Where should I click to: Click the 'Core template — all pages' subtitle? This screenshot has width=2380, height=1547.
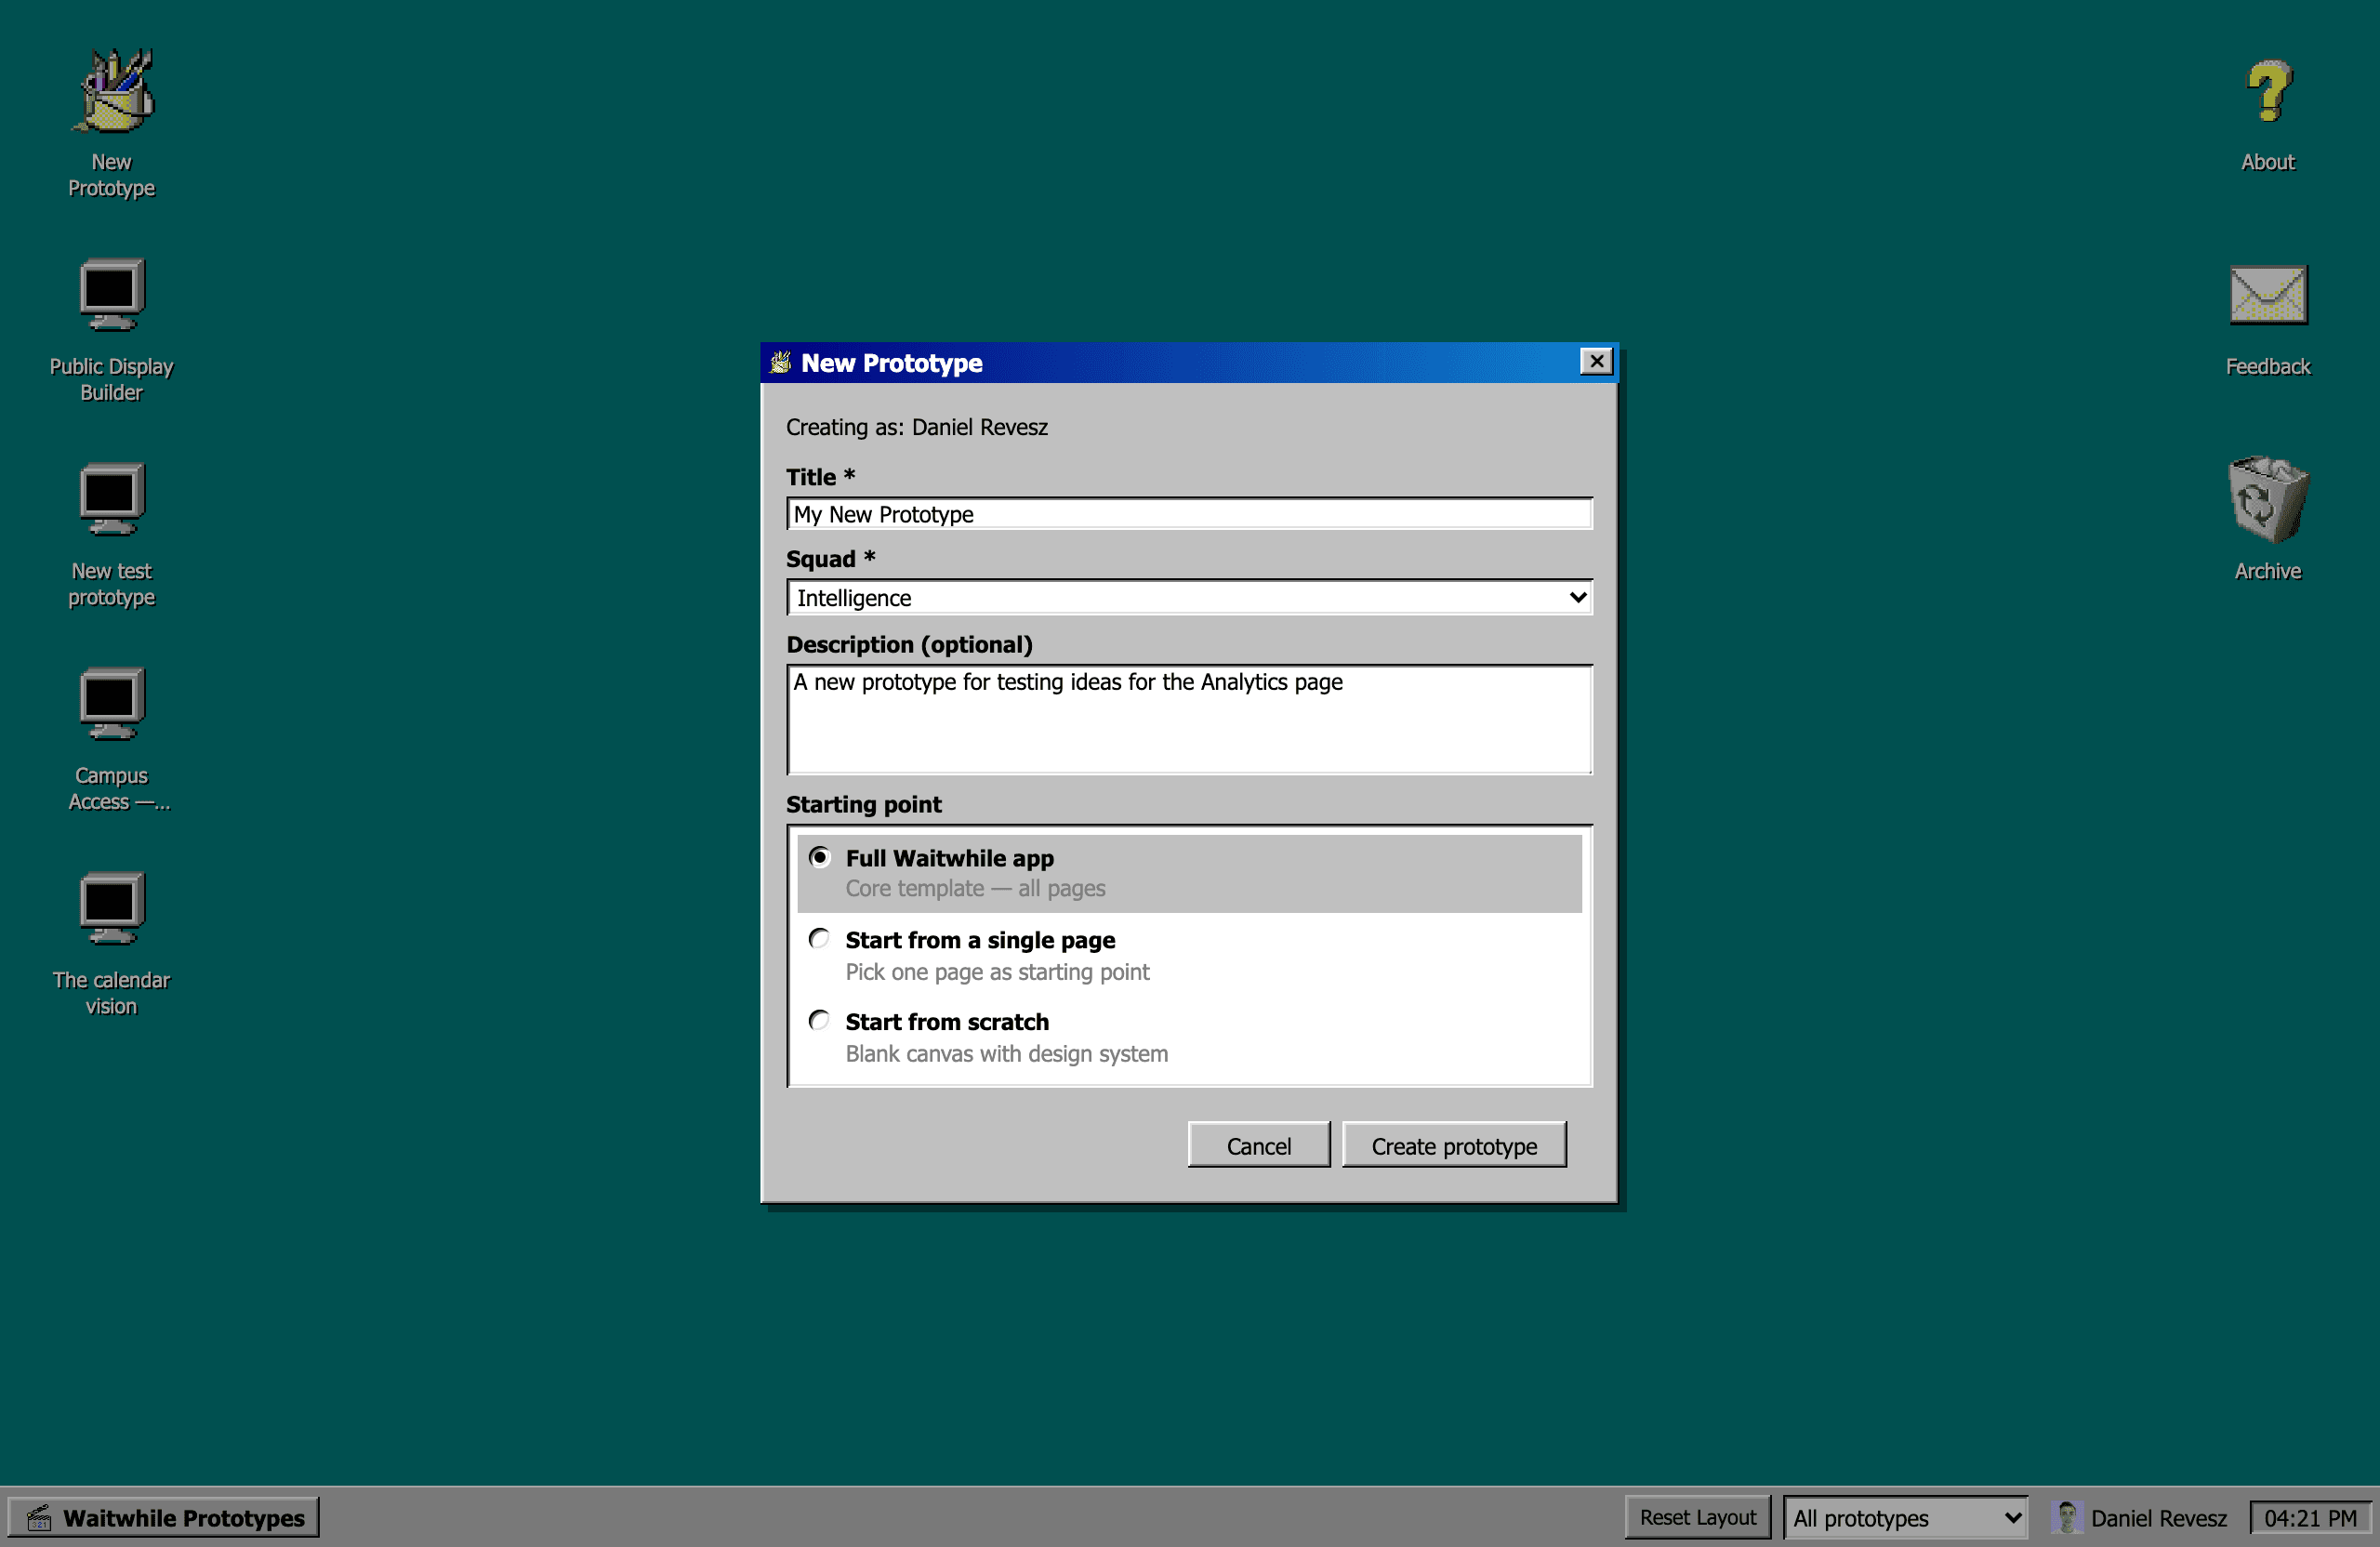[975, 888]
